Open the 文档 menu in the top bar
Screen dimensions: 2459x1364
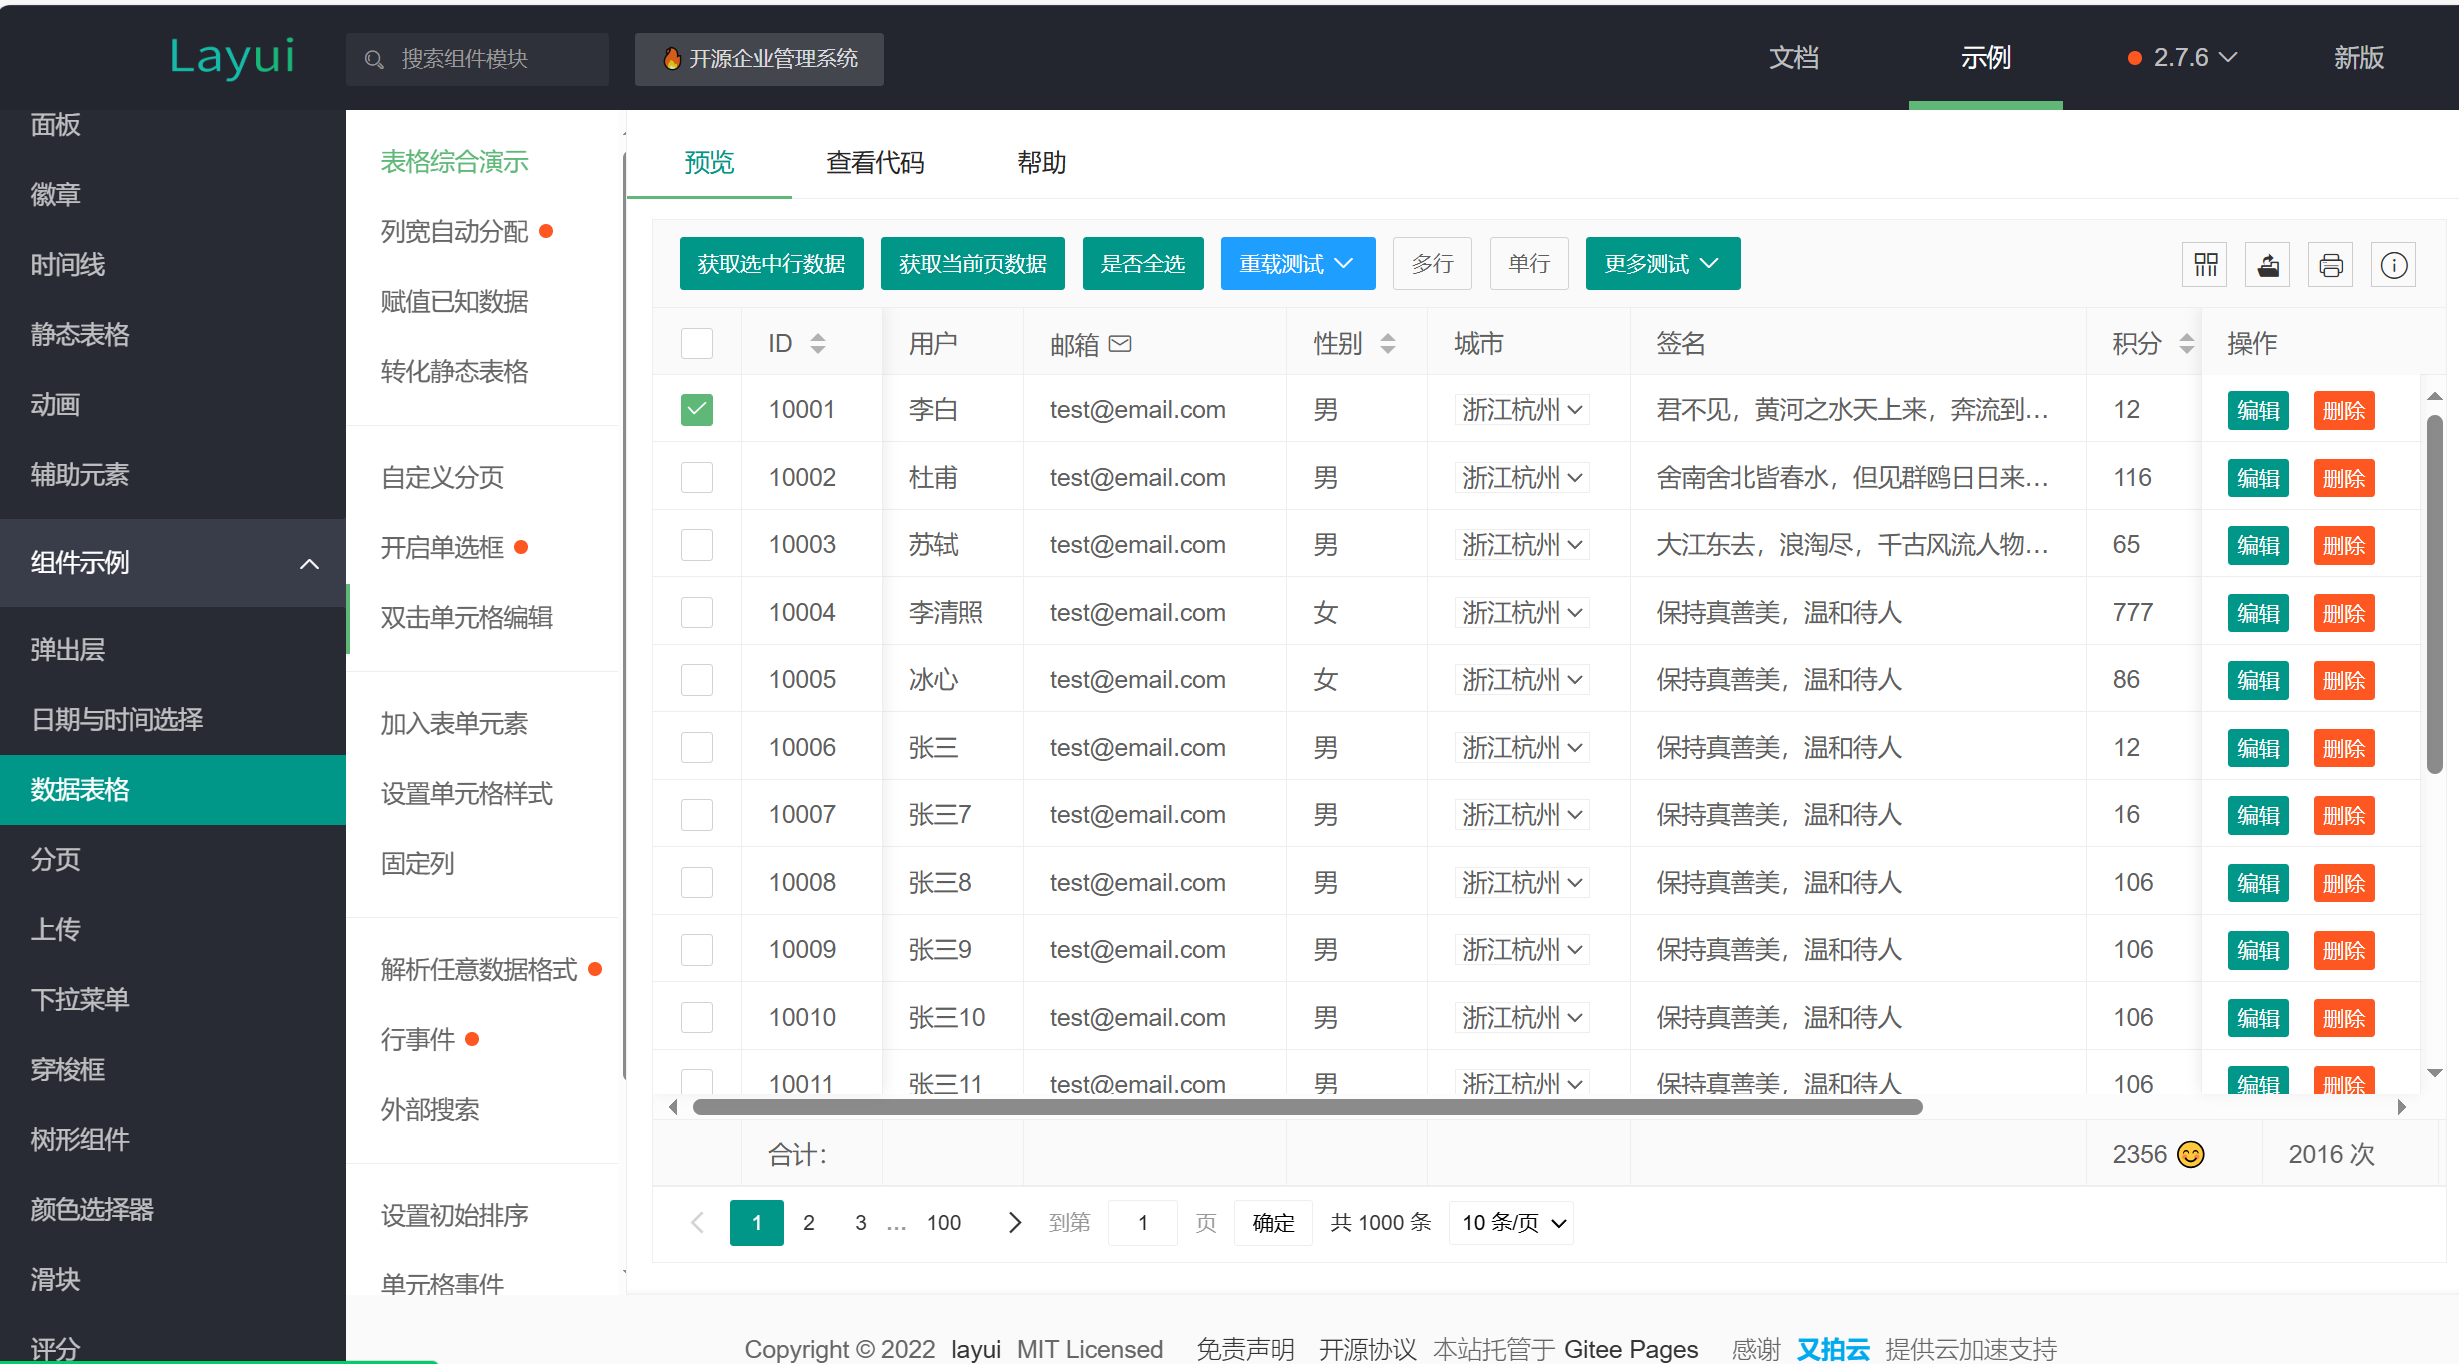[1794, 58]
